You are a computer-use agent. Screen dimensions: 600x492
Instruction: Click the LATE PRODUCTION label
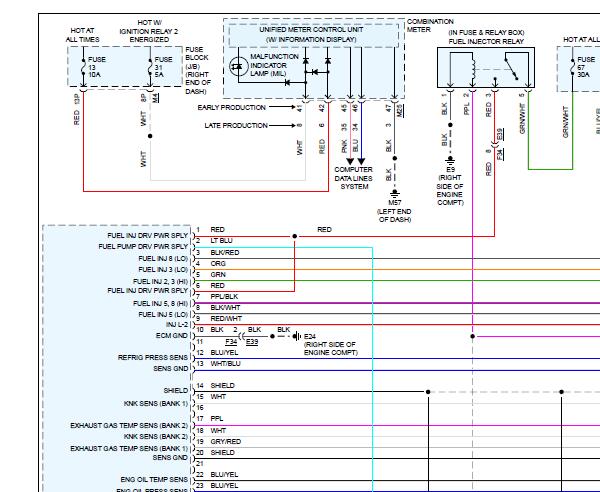pos(236,125)
